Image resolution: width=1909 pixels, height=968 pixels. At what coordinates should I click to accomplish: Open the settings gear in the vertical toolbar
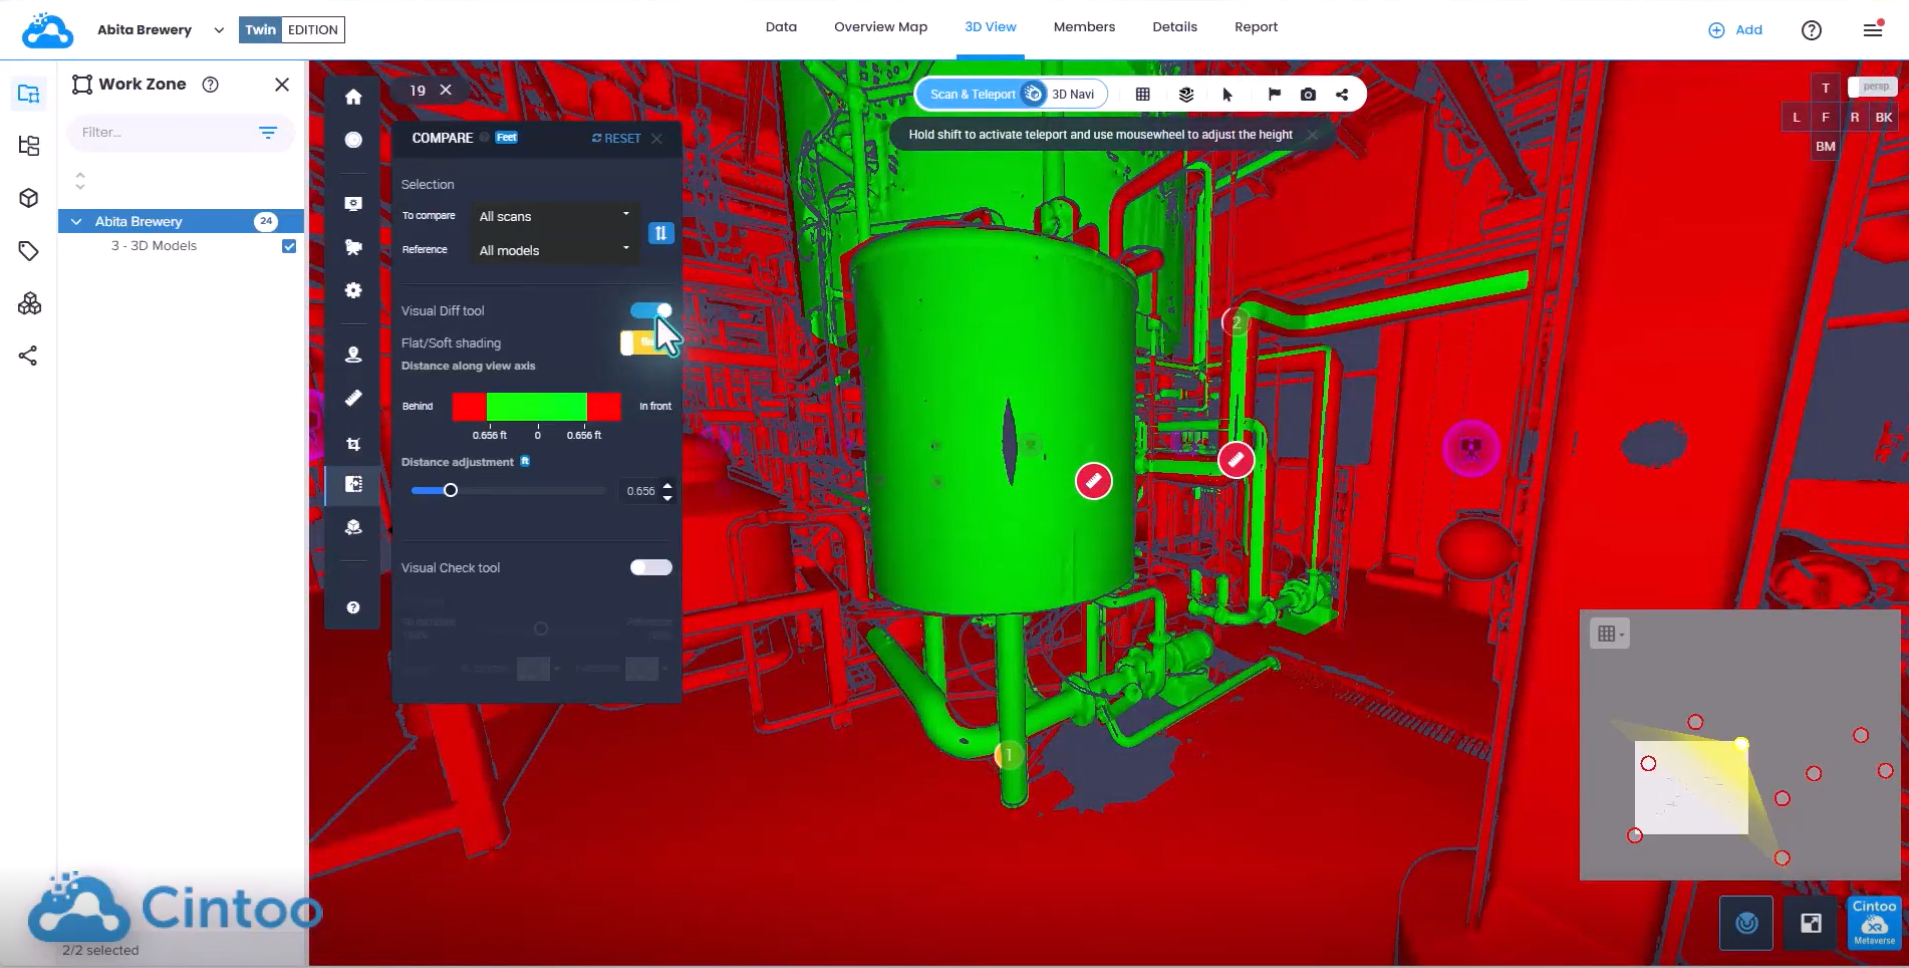pos(353,291)
